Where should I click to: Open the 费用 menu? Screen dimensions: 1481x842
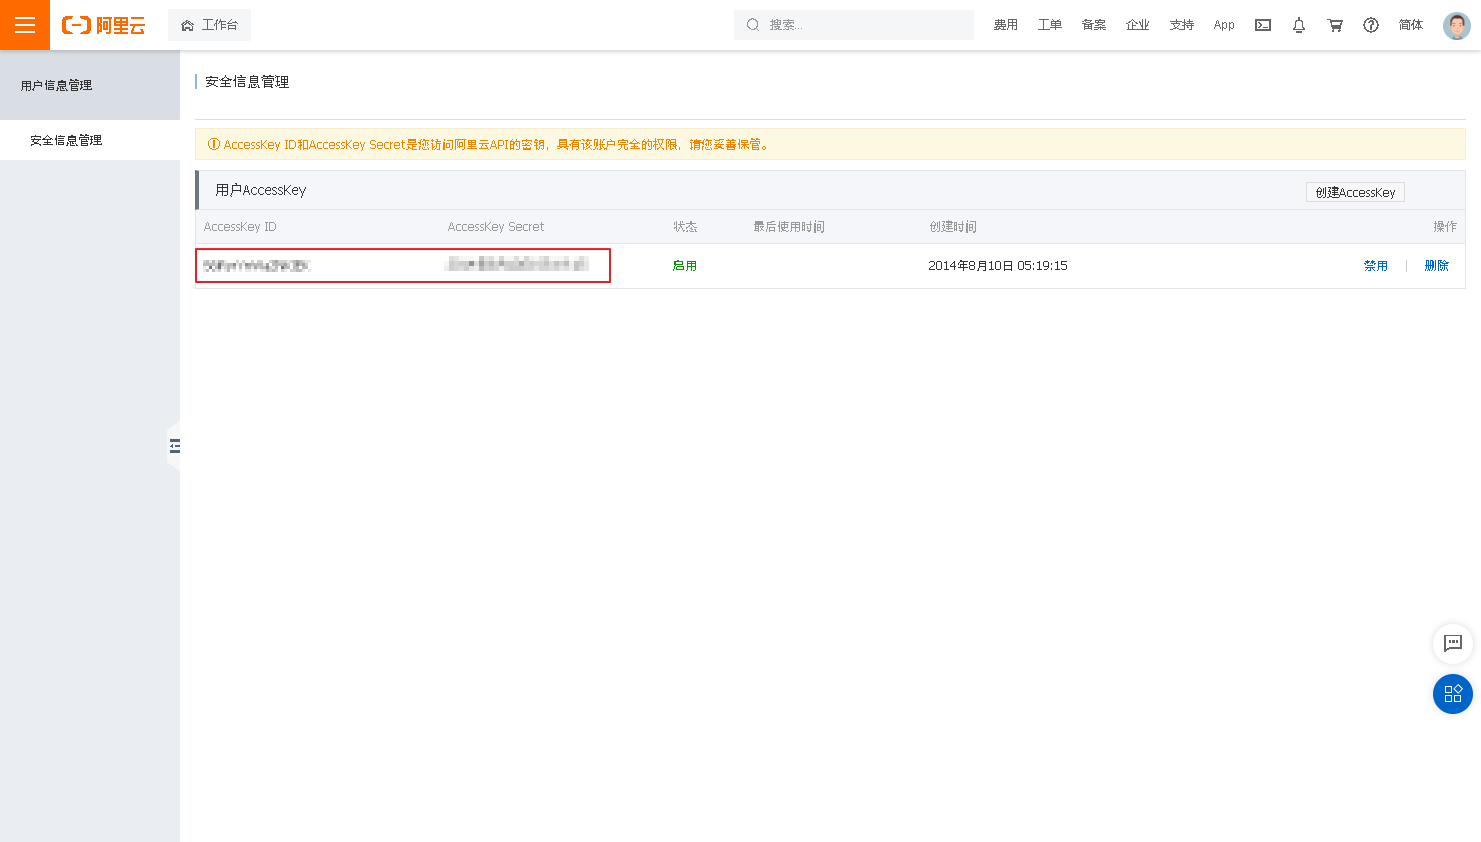1005,25
